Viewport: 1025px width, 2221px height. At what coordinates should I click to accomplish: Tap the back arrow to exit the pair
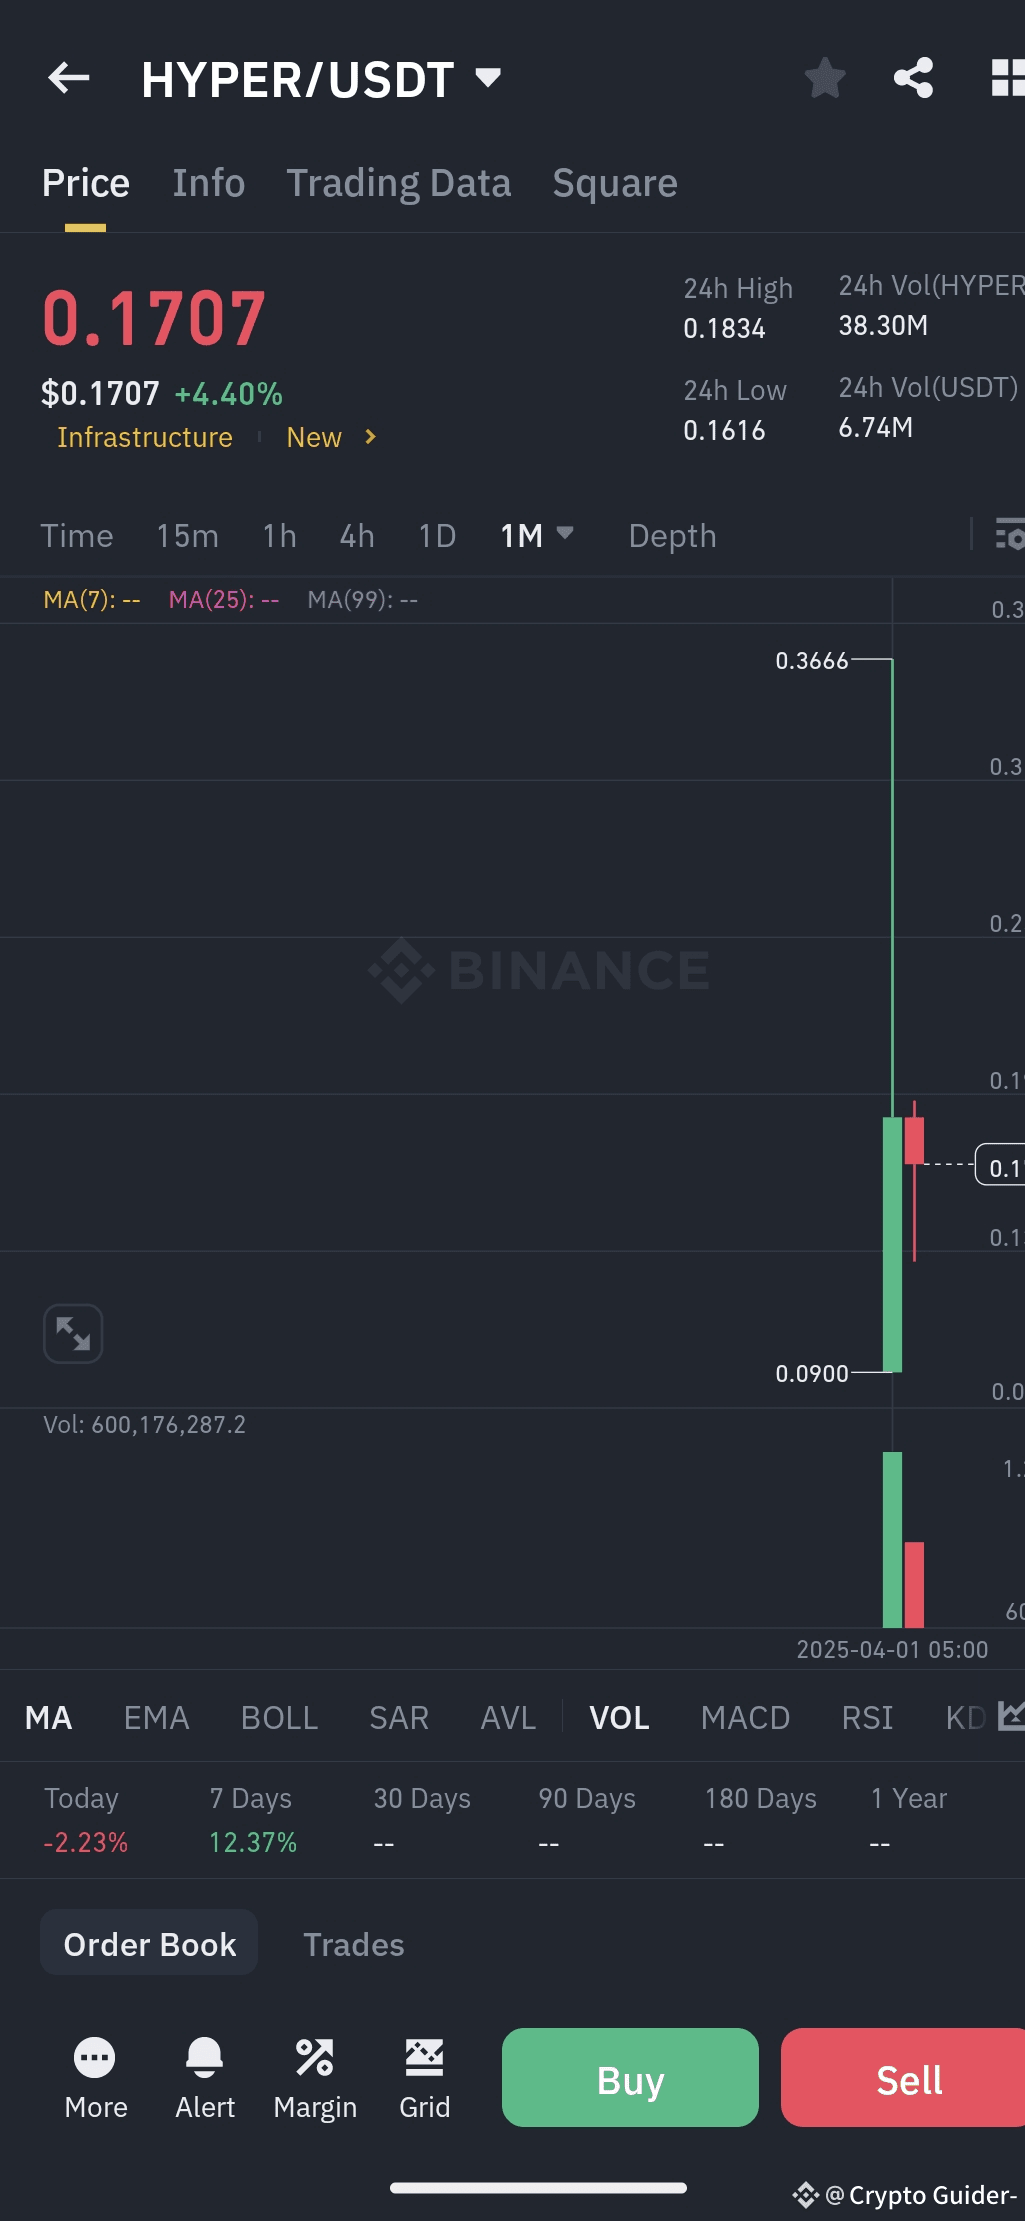tap(68, 78)
